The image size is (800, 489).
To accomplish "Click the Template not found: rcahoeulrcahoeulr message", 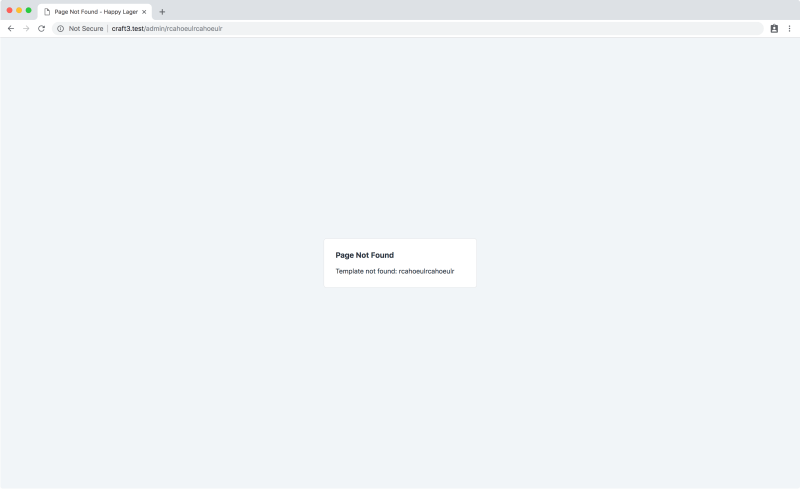I will 394,271.
